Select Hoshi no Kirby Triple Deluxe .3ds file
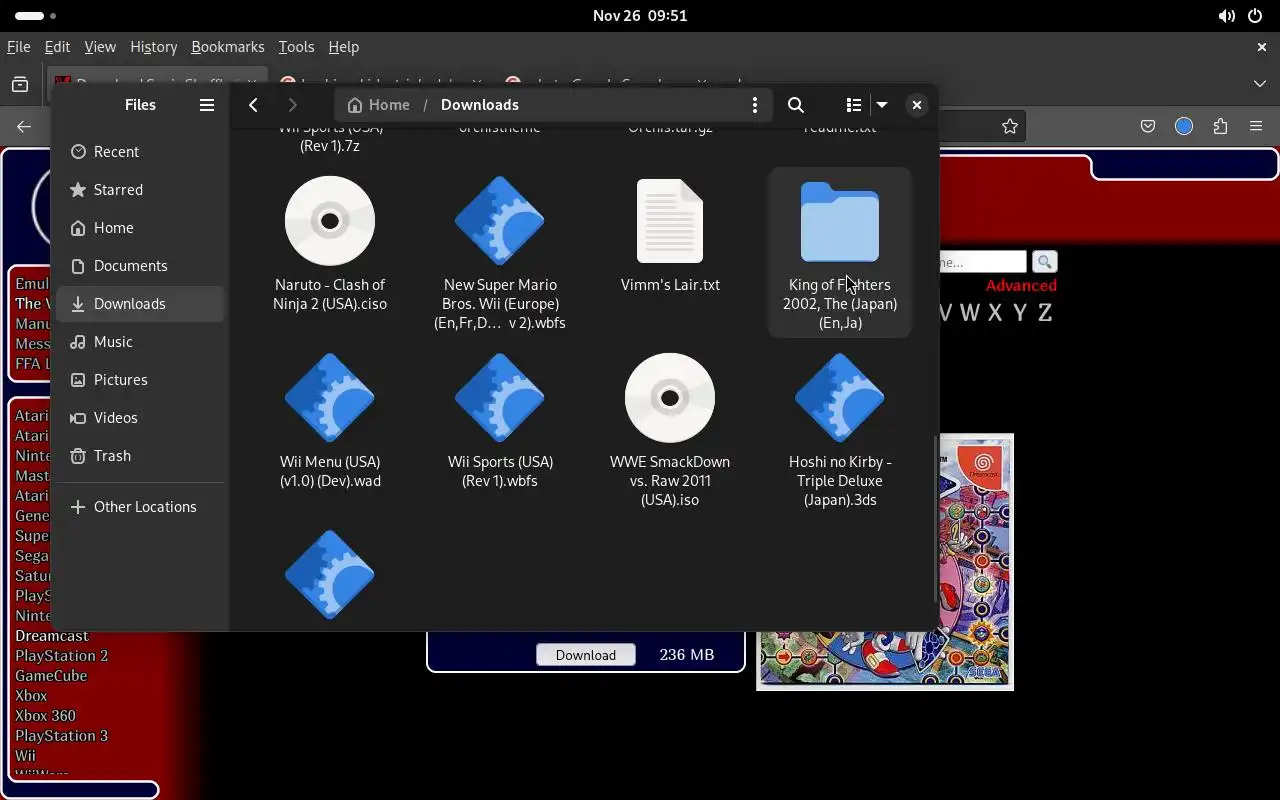This screenshot has height=800, width=1280. [x=840, y=430]
